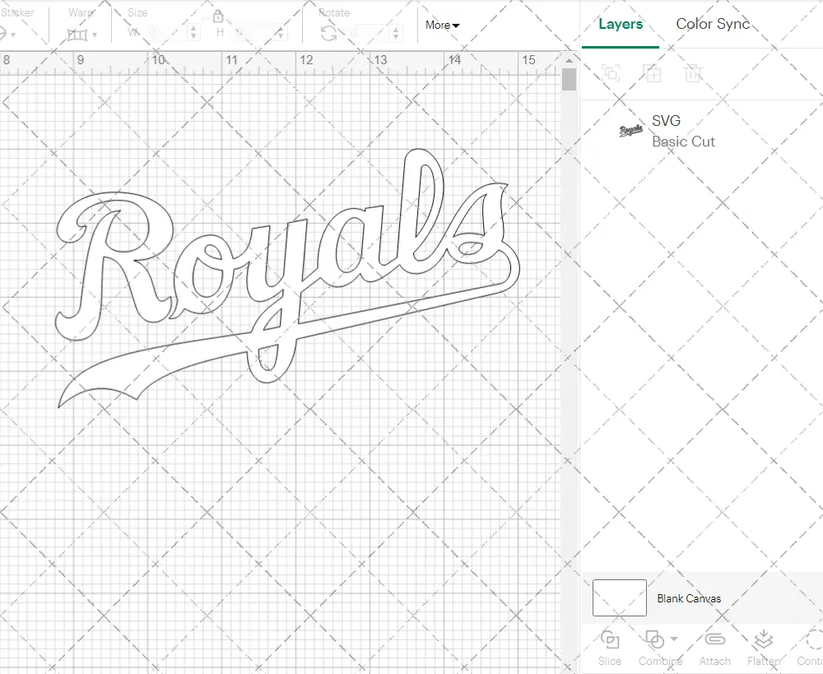
Task: Select the Flatten tool
Action: tap(763, 647)
